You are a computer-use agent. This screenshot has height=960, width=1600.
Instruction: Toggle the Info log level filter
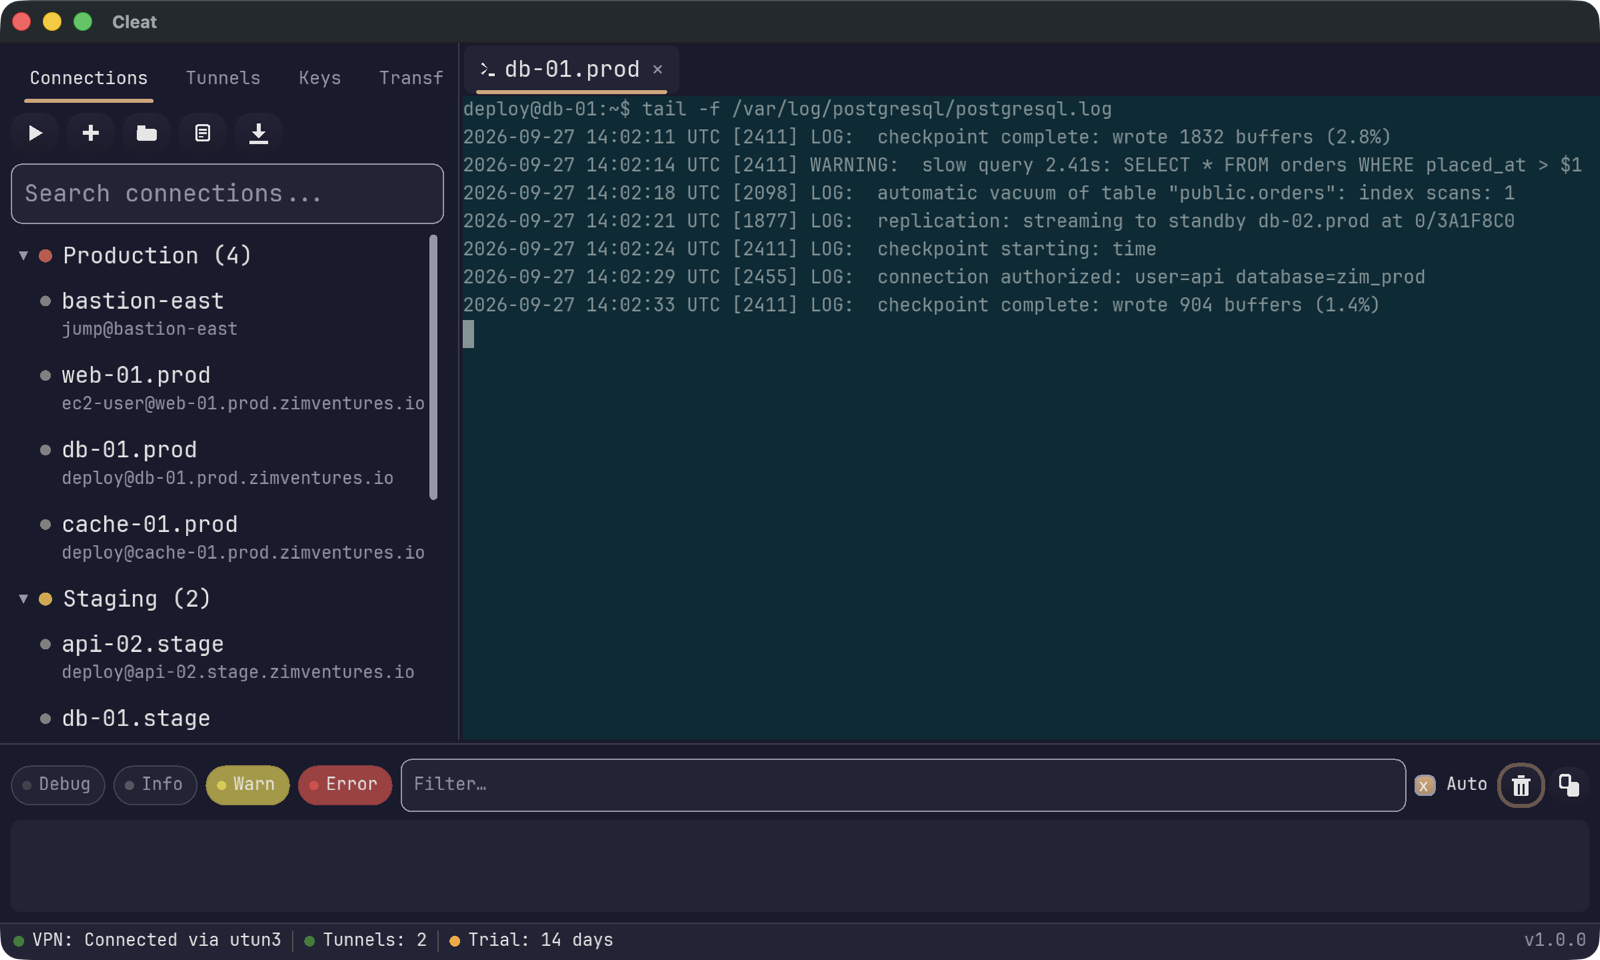click(x=155, y=785)
